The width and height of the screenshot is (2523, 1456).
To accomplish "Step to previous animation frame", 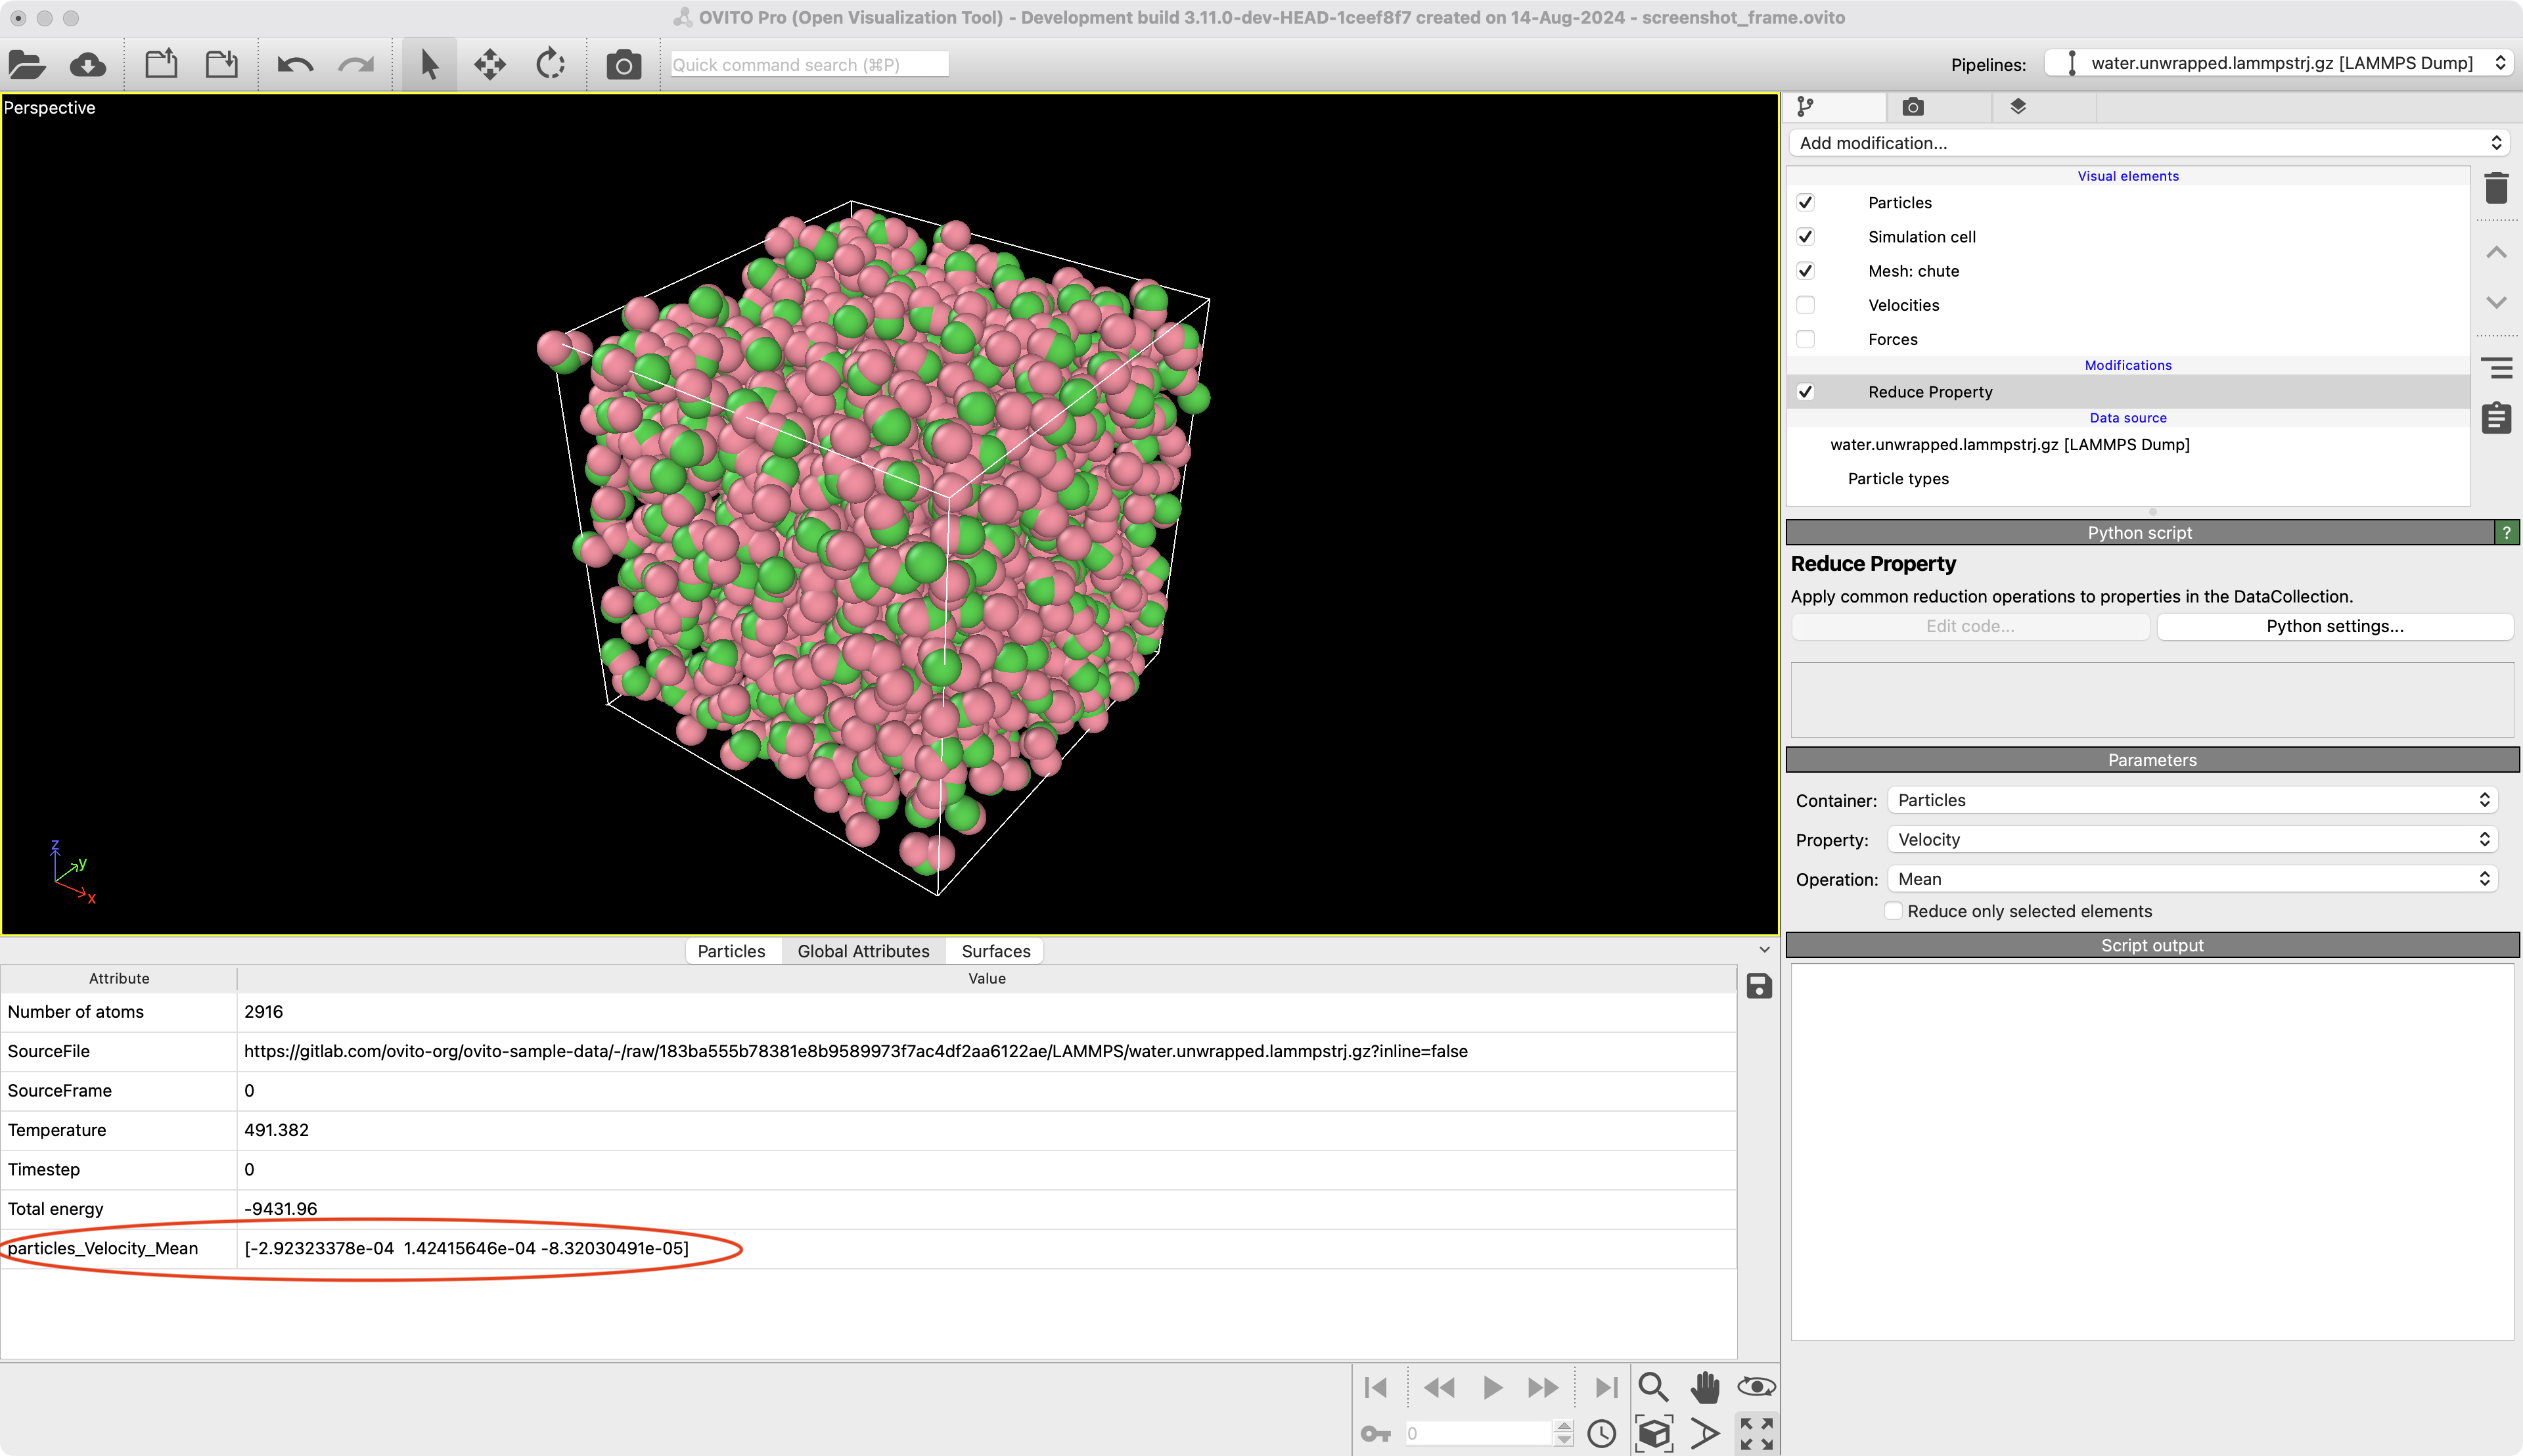I will (1439, 1388).
